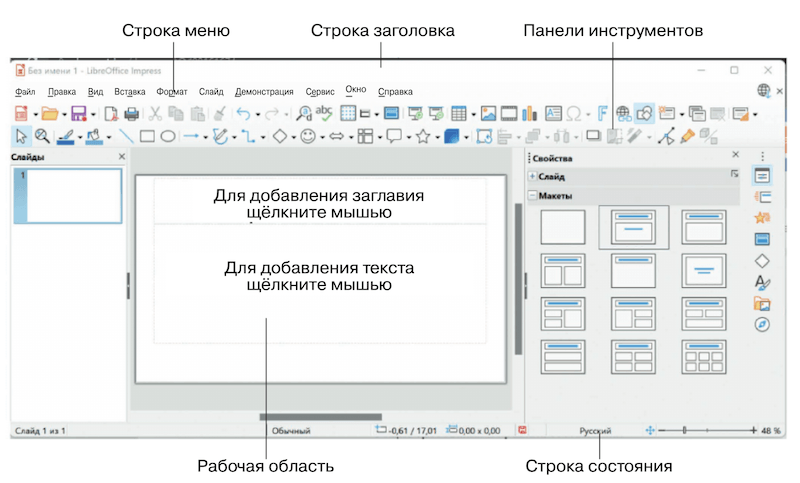Image resolution: width=800 pixels, height=483 pixels.
Task: Expand the Слайд section in Properties
Action: click(533, 177)
